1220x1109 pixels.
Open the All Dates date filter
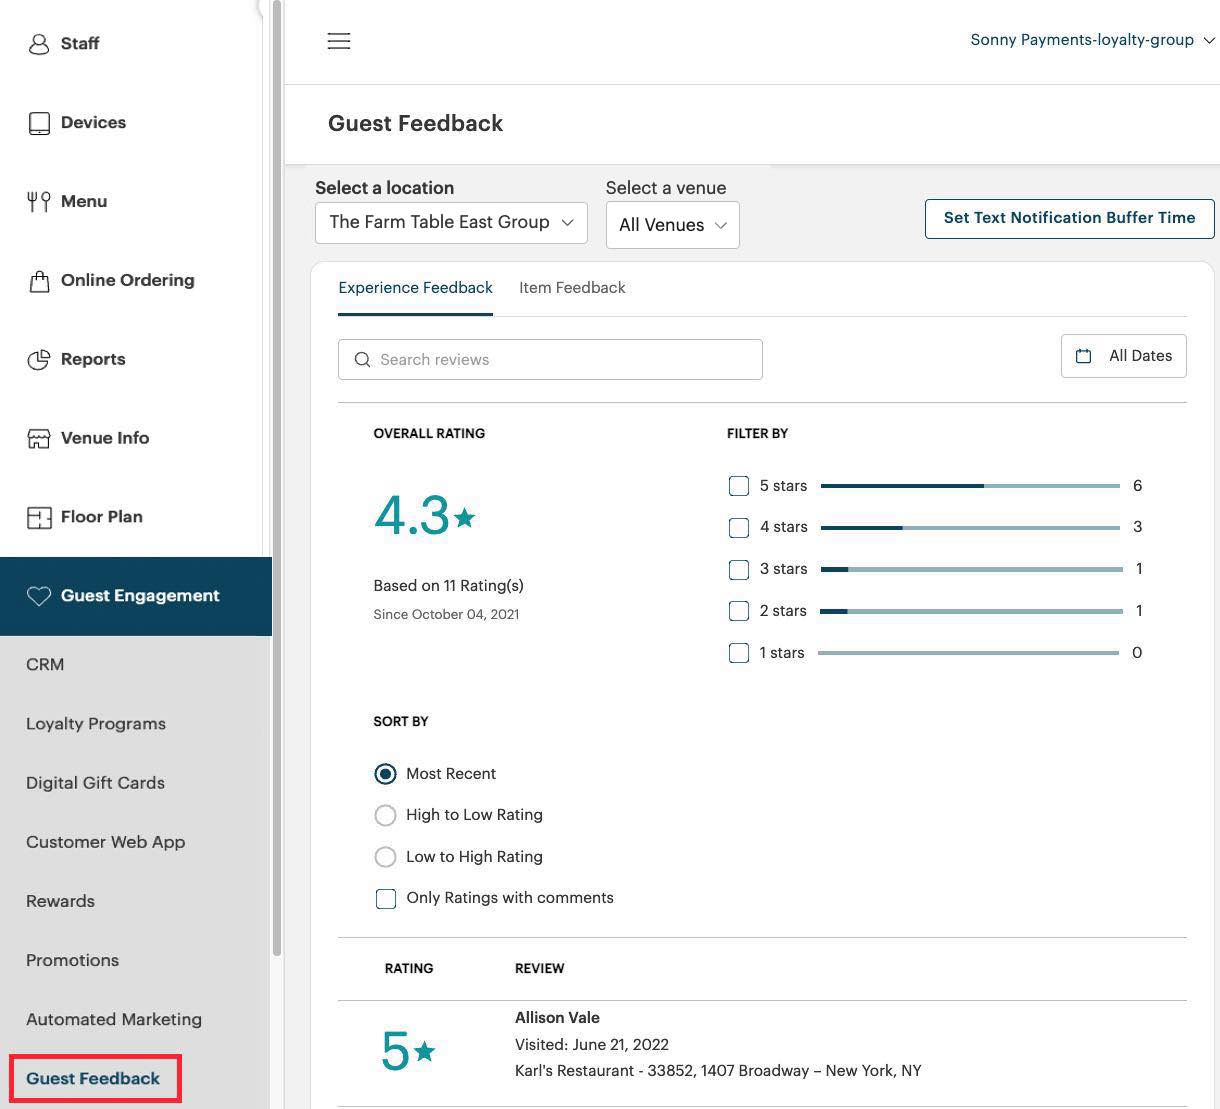pyautogui.click(x=1123, y=356)
